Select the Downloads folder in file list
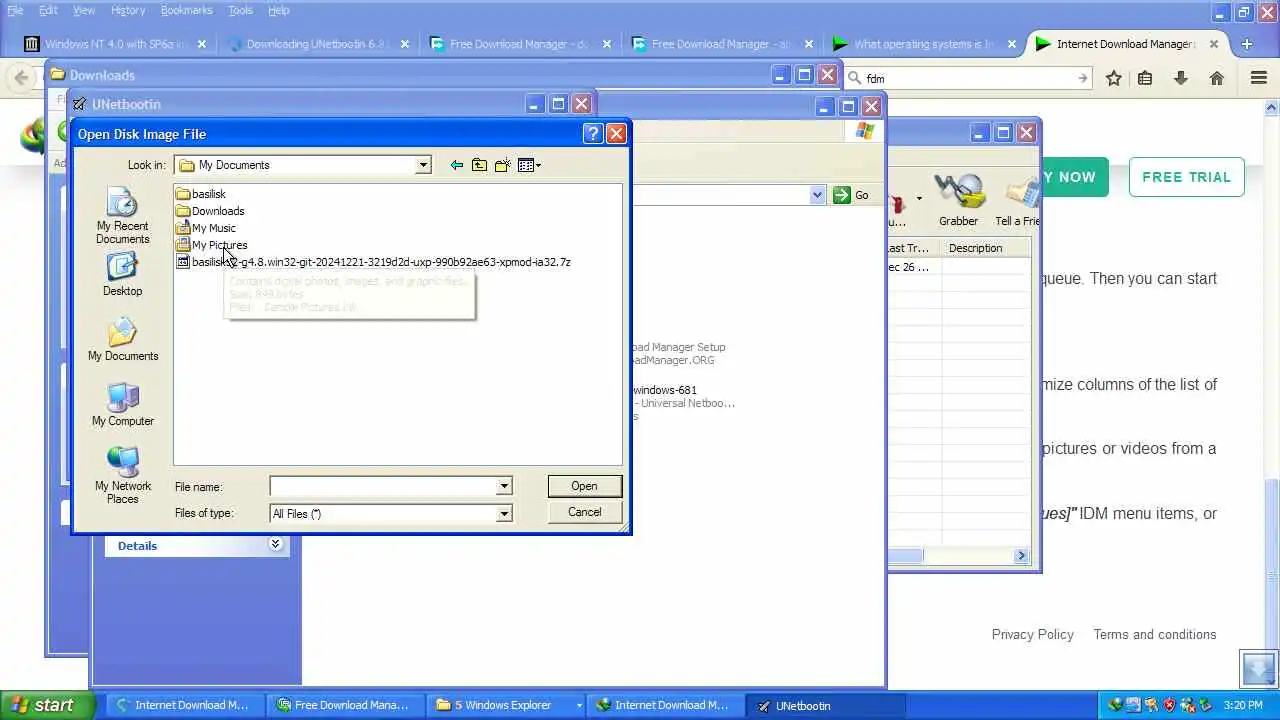Screen dimensions: 1280x720 click(x=210, y=211)
